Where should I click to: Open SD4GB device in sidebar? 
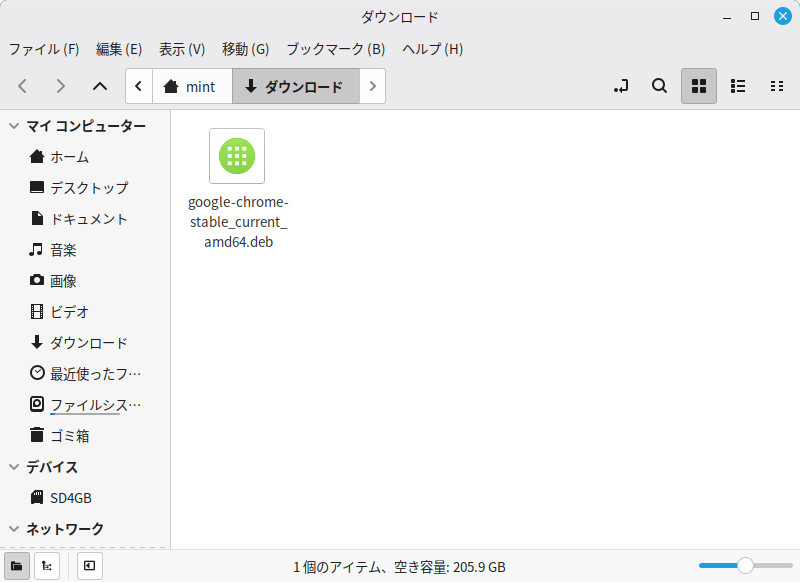pyautogui.click(x=70, y=497)
